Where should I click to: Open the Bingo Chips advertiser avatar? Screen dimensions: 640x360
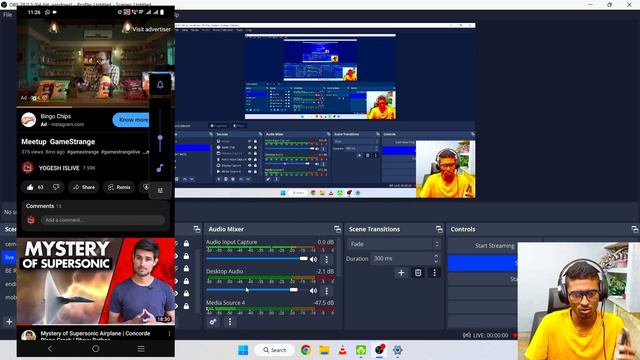pos(29,120)
